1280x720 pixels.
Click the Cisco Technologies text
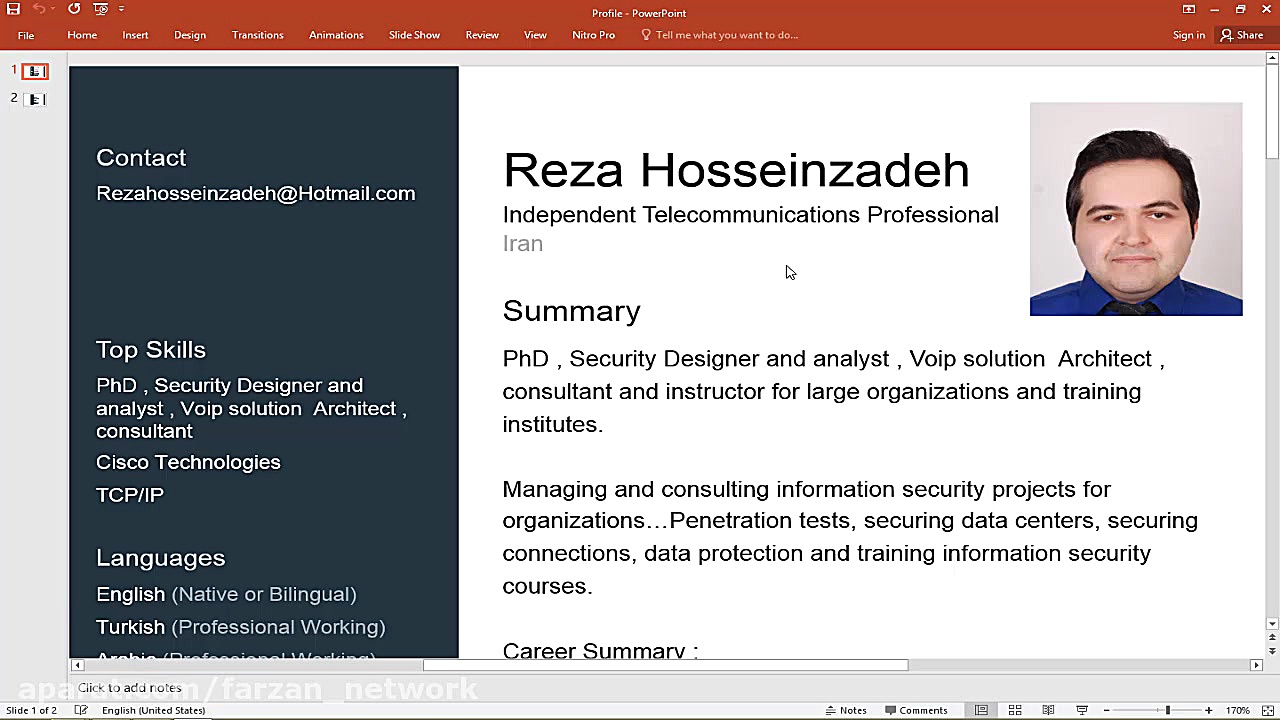(x=188, y=462)
